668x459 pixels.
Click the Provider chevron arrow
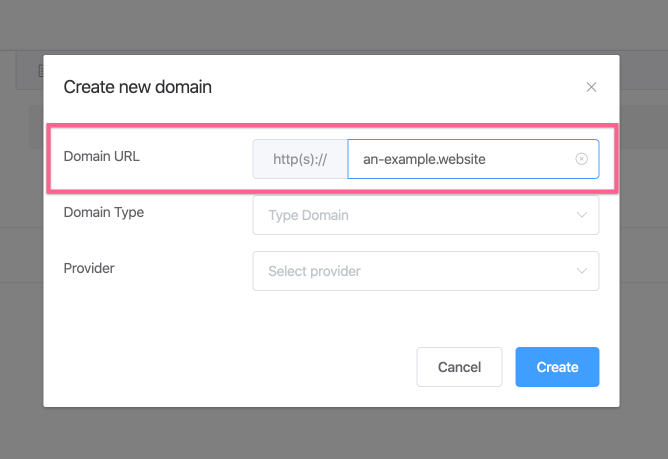[582, 271]
